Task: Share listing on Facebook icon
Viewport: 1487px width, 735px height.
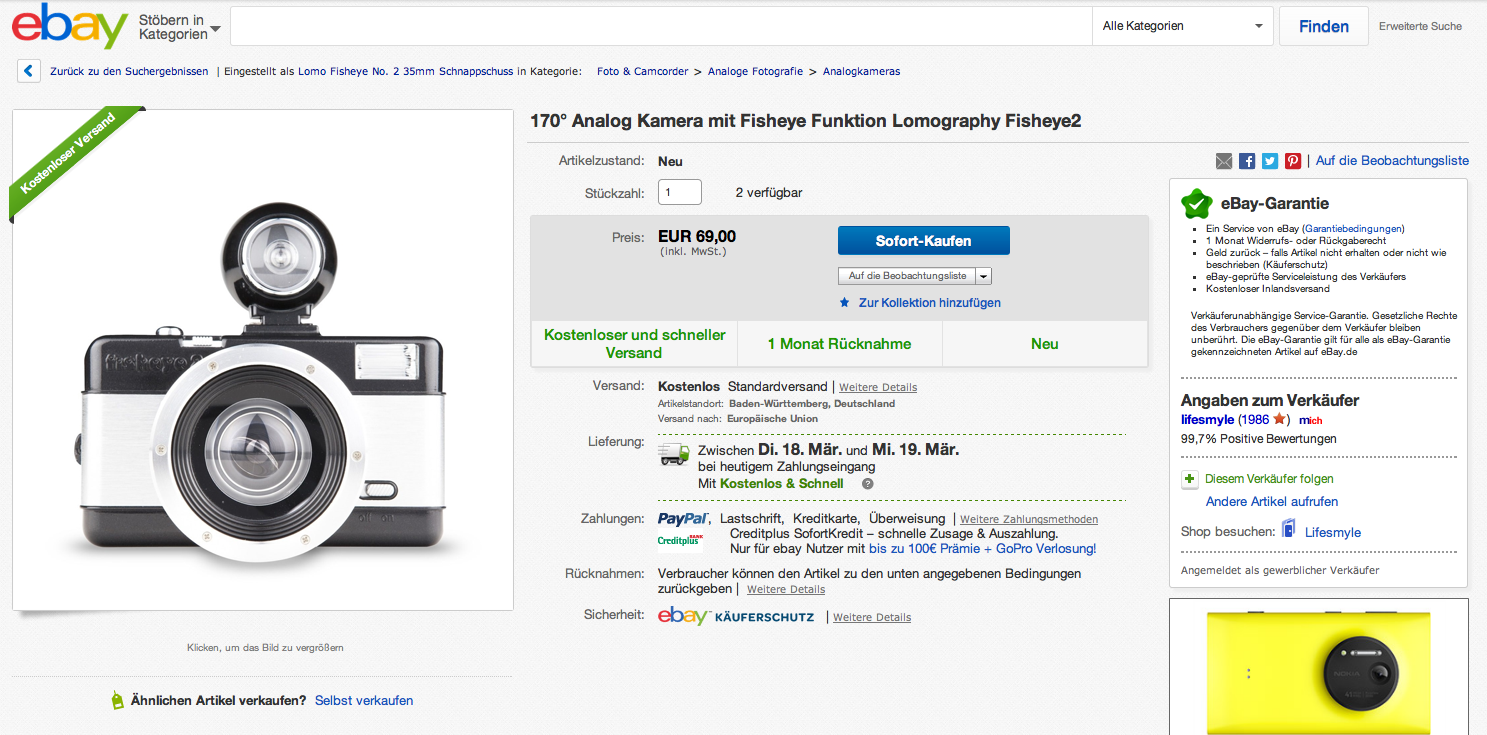Action: tap(1247, 161)
